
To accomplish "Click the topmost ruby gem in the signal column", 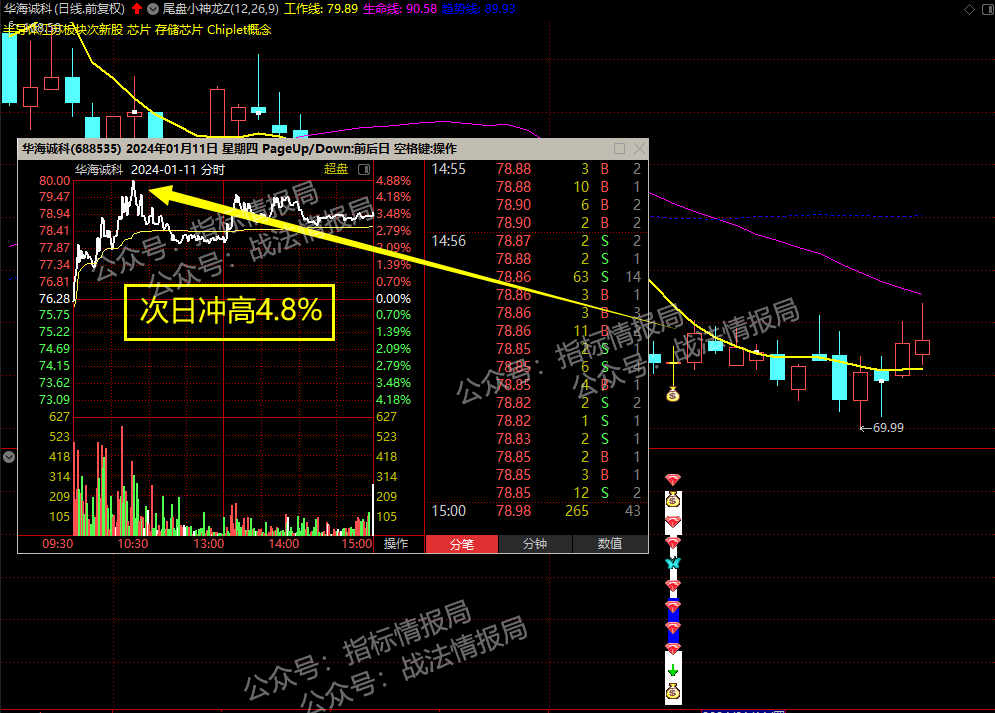I will (x=673, y=479).
